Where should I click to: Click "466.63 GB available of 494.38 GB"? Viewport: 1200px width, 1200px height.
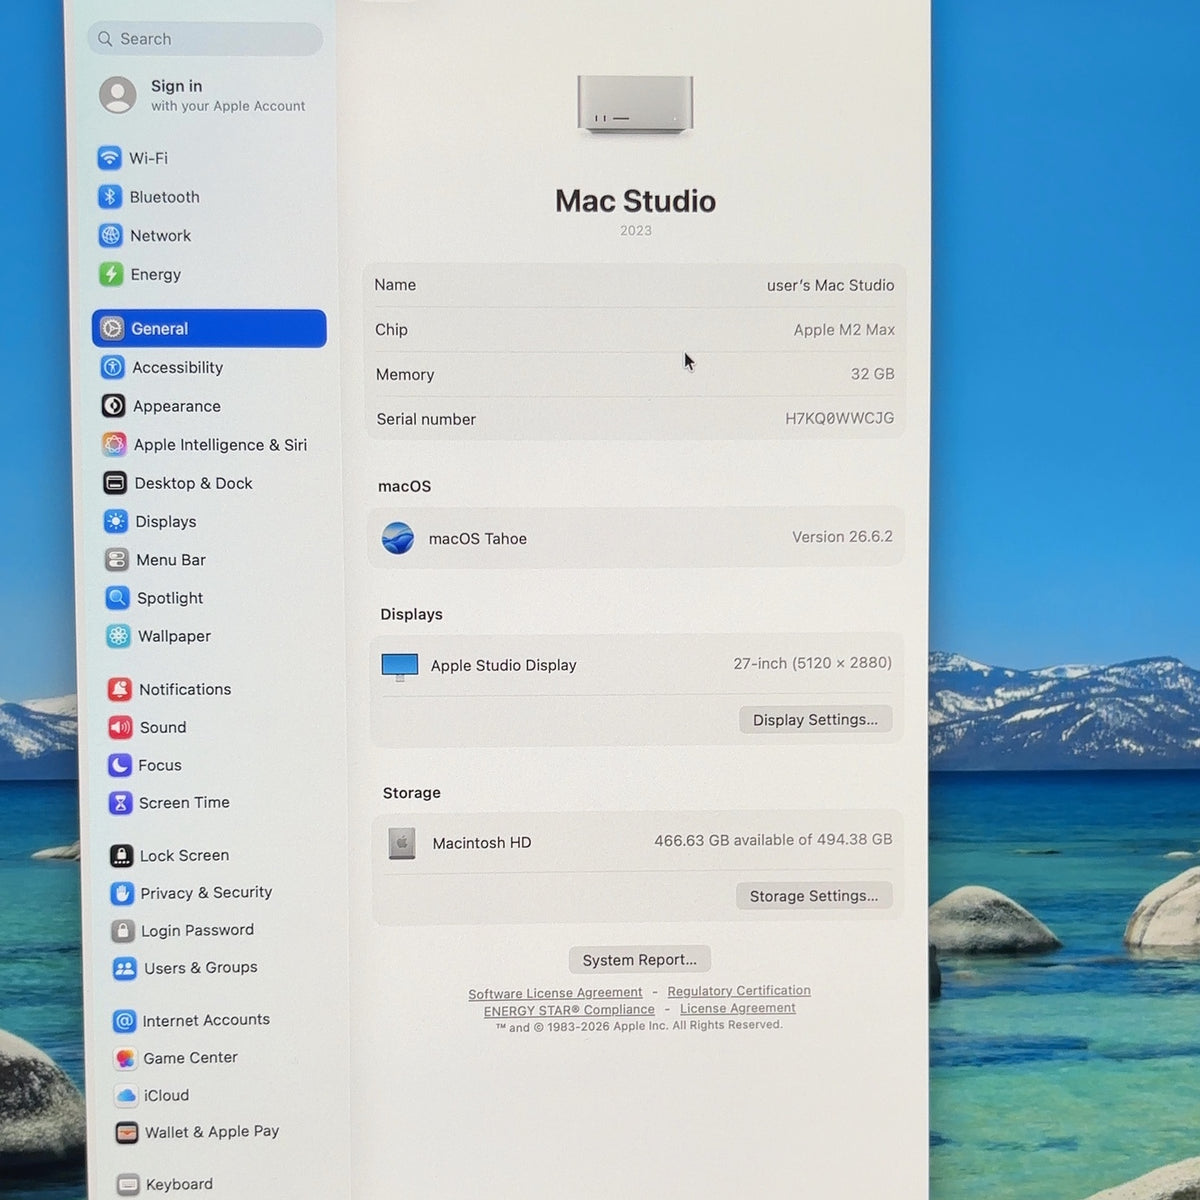click(x=773, y=840)
